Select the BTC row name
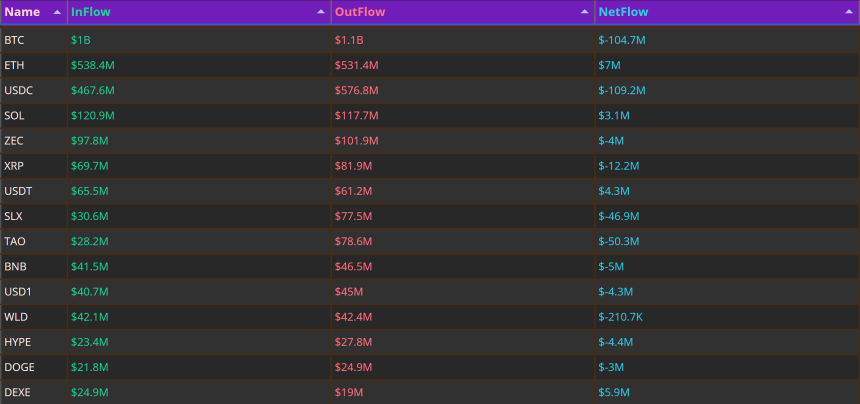The width and height of the screenshot is (860, 404). pos(14,40)
